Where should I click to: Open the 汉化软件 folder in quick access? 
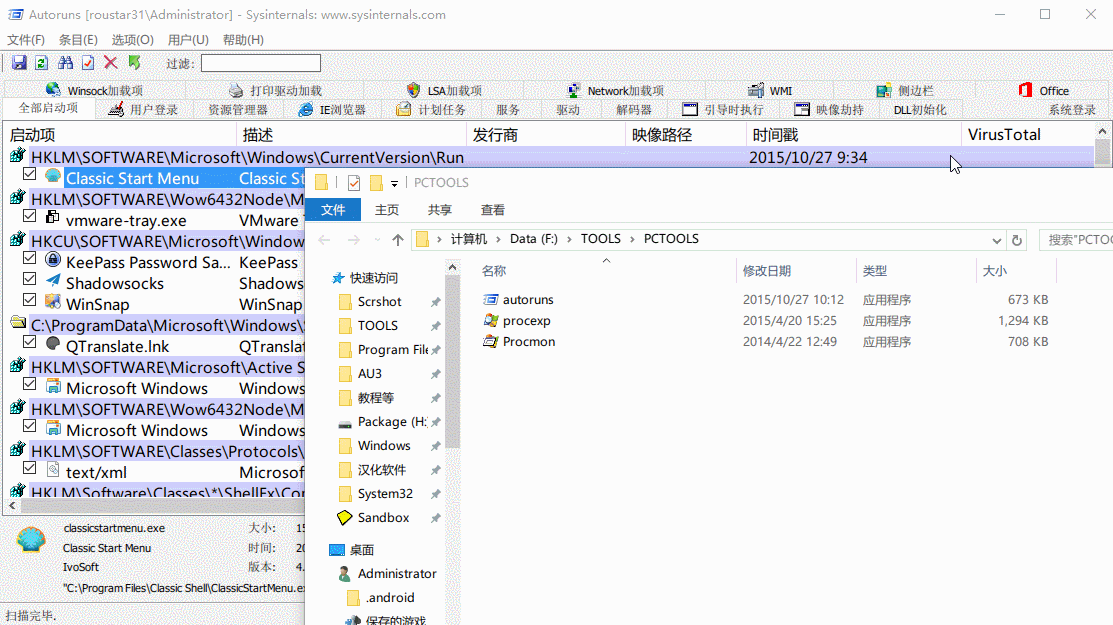point(382,470)
